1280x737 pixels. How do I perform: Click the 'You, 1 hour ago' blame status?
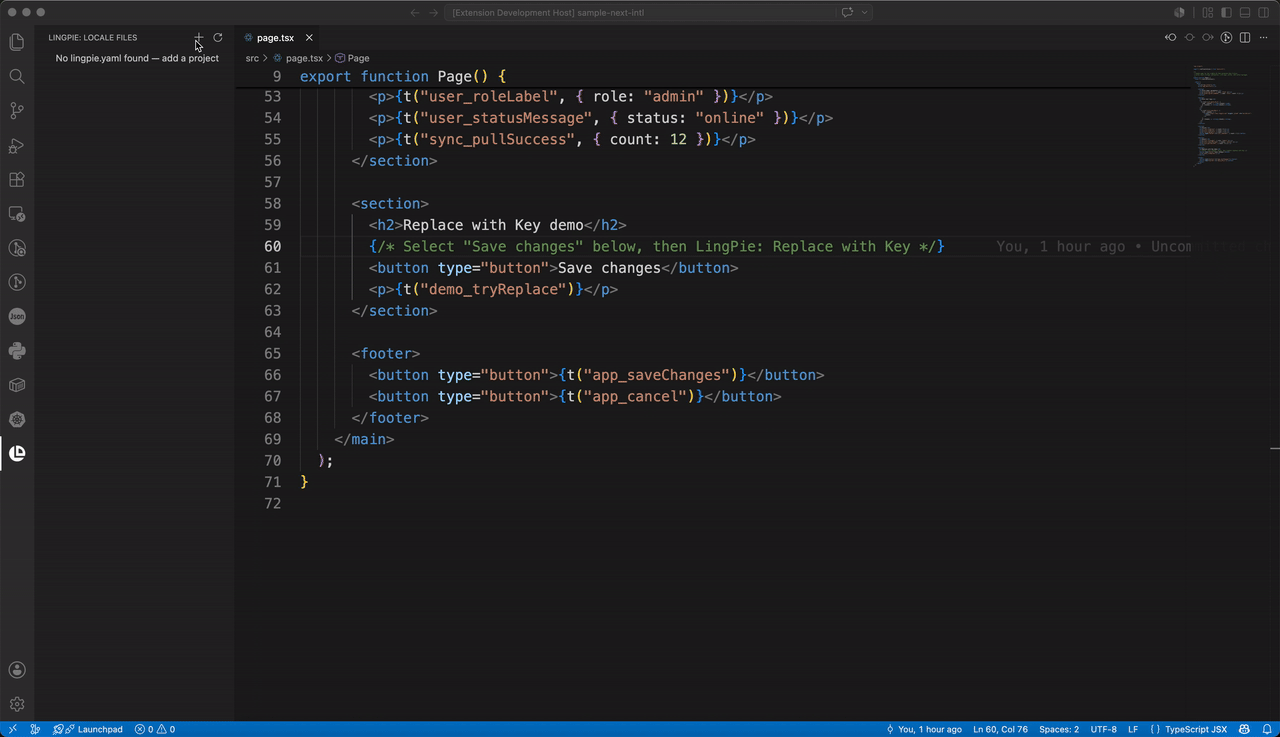point(924,729)
